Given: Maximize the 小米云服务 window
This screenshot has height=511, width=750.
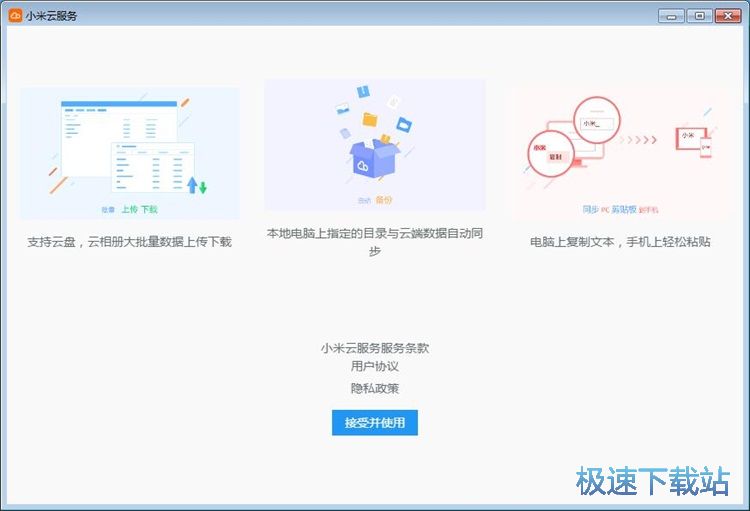Looking at the screenshot, I should pos(699,16).
